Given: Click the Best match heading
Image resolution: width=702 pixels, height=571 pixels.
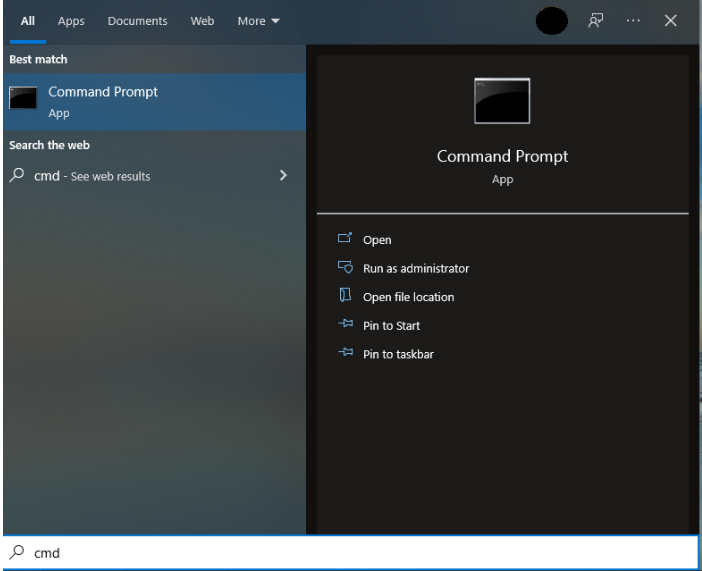Looking at the screenshot, I should (x=38, y=60).
